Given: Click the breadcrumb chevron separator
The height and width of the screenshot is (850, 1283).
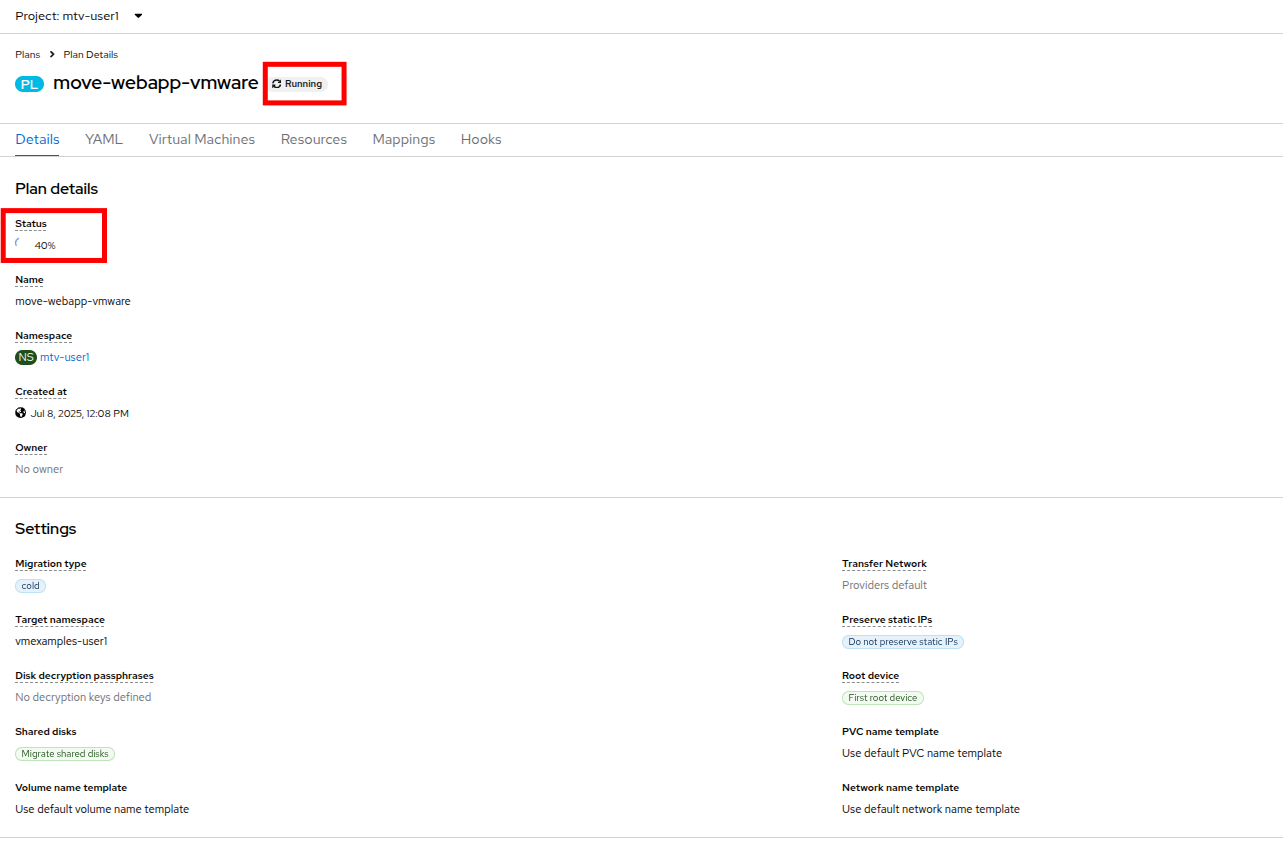Looking at the screenshot, I should (52, 55).
